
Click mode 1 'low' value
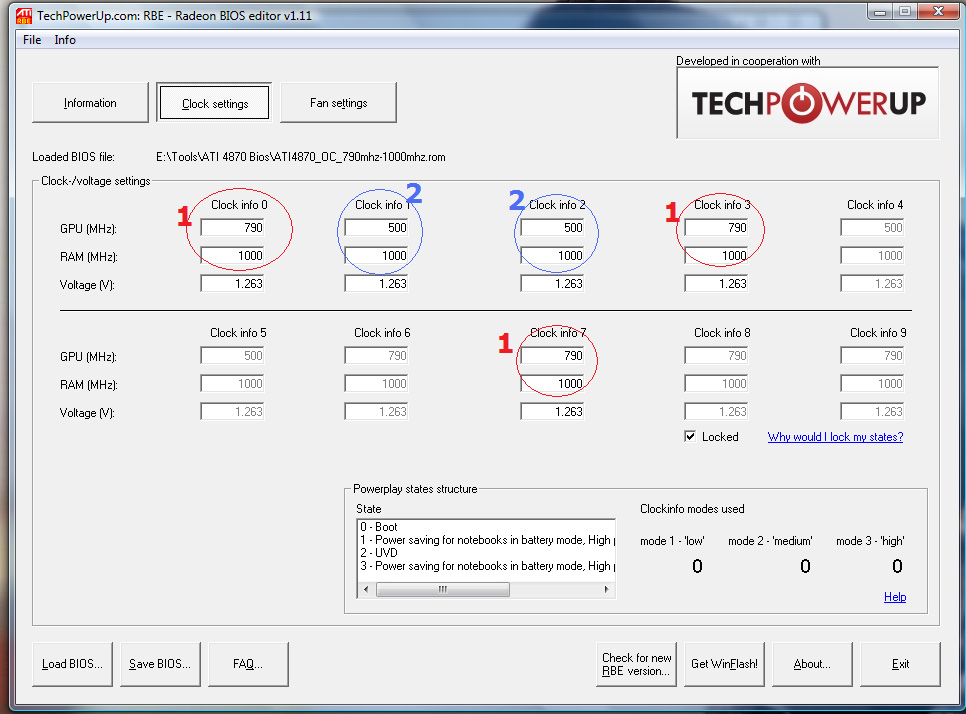click(x=697, y=566)
